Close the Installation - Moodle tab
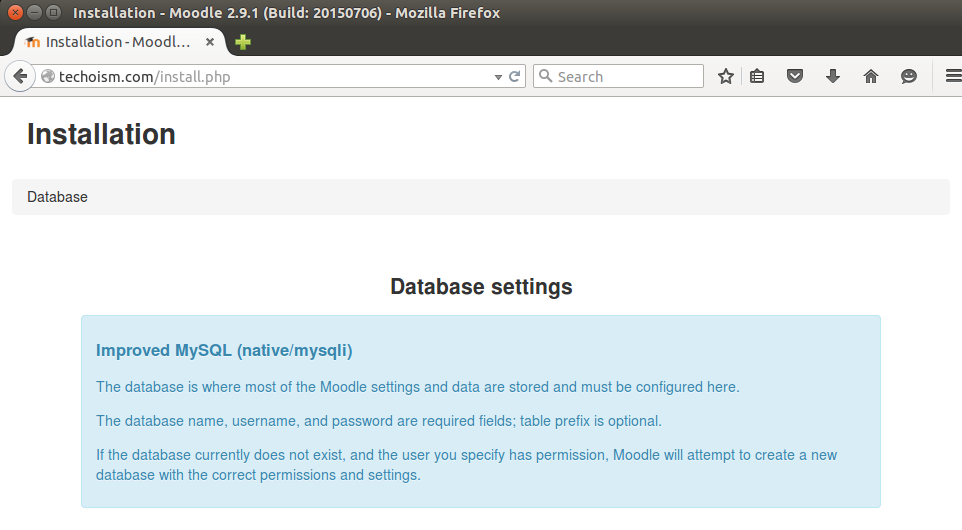This screenshot has height=530, width=962. (x=210, y=42)
